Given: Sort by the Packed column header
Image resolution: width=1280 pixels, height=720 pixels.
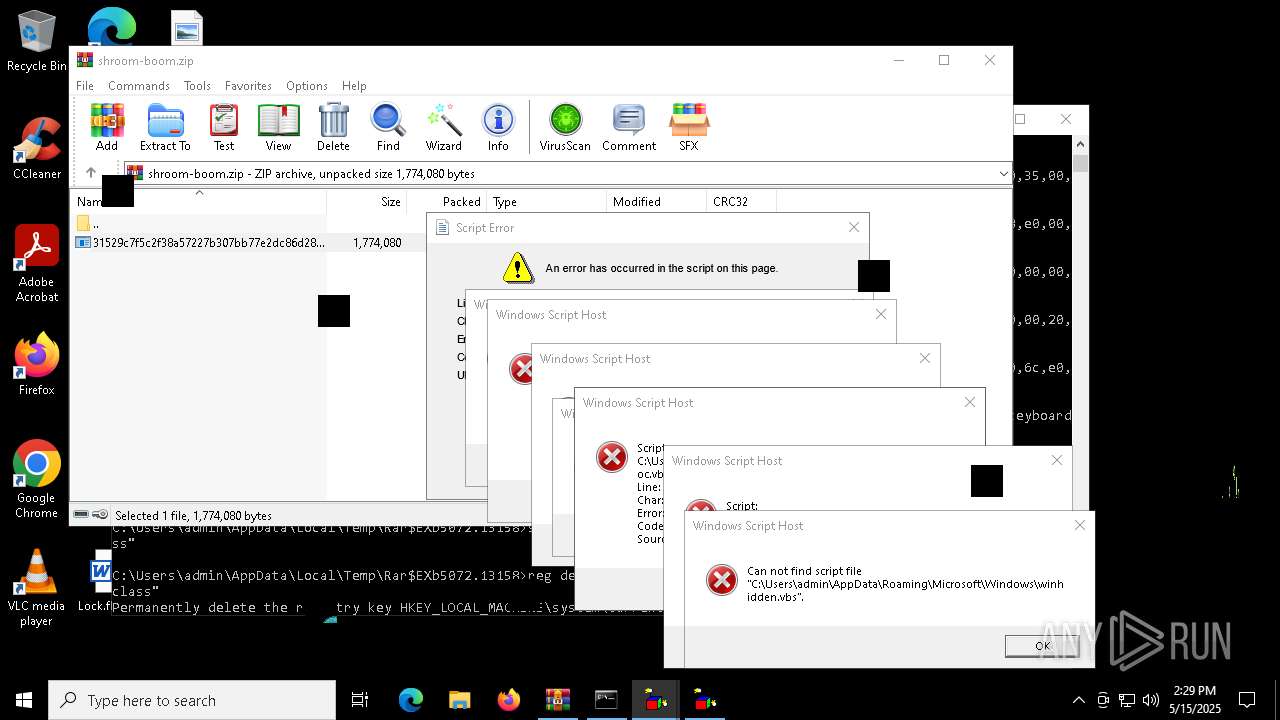Looking at the screenshot, I should (446, 202).
